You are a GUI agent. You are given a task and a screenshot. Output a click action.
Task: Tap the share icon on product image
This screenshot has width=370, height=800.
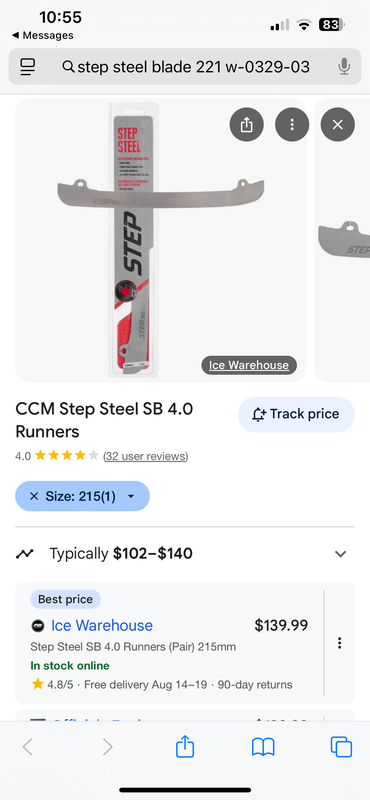[246, 124]
